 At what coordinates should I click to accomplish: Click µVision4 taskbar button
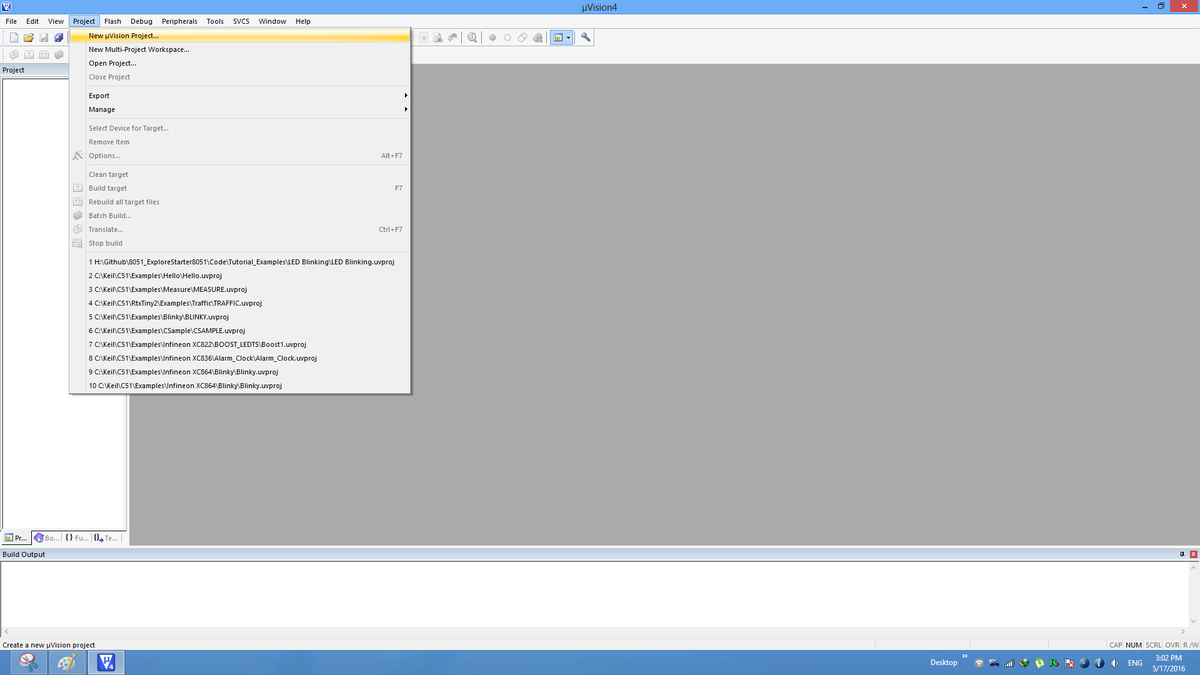[107, 663]
